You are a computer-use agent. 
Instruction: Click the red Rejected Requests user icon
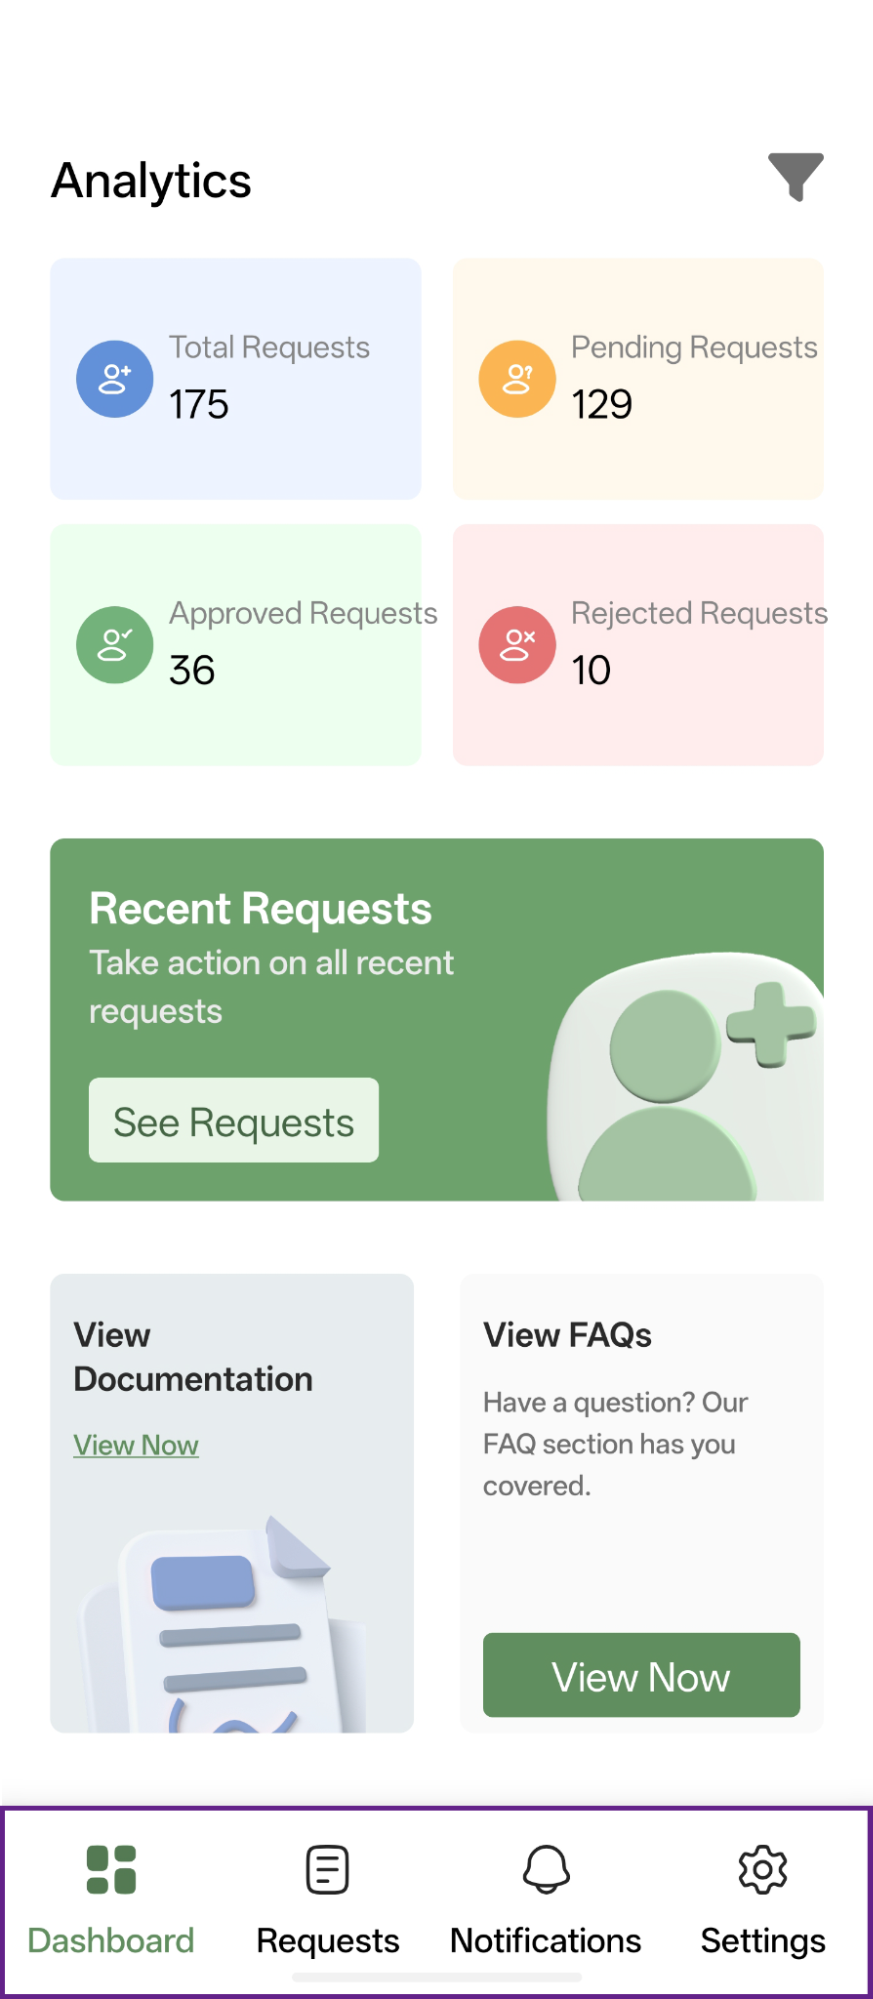point(517,645)
